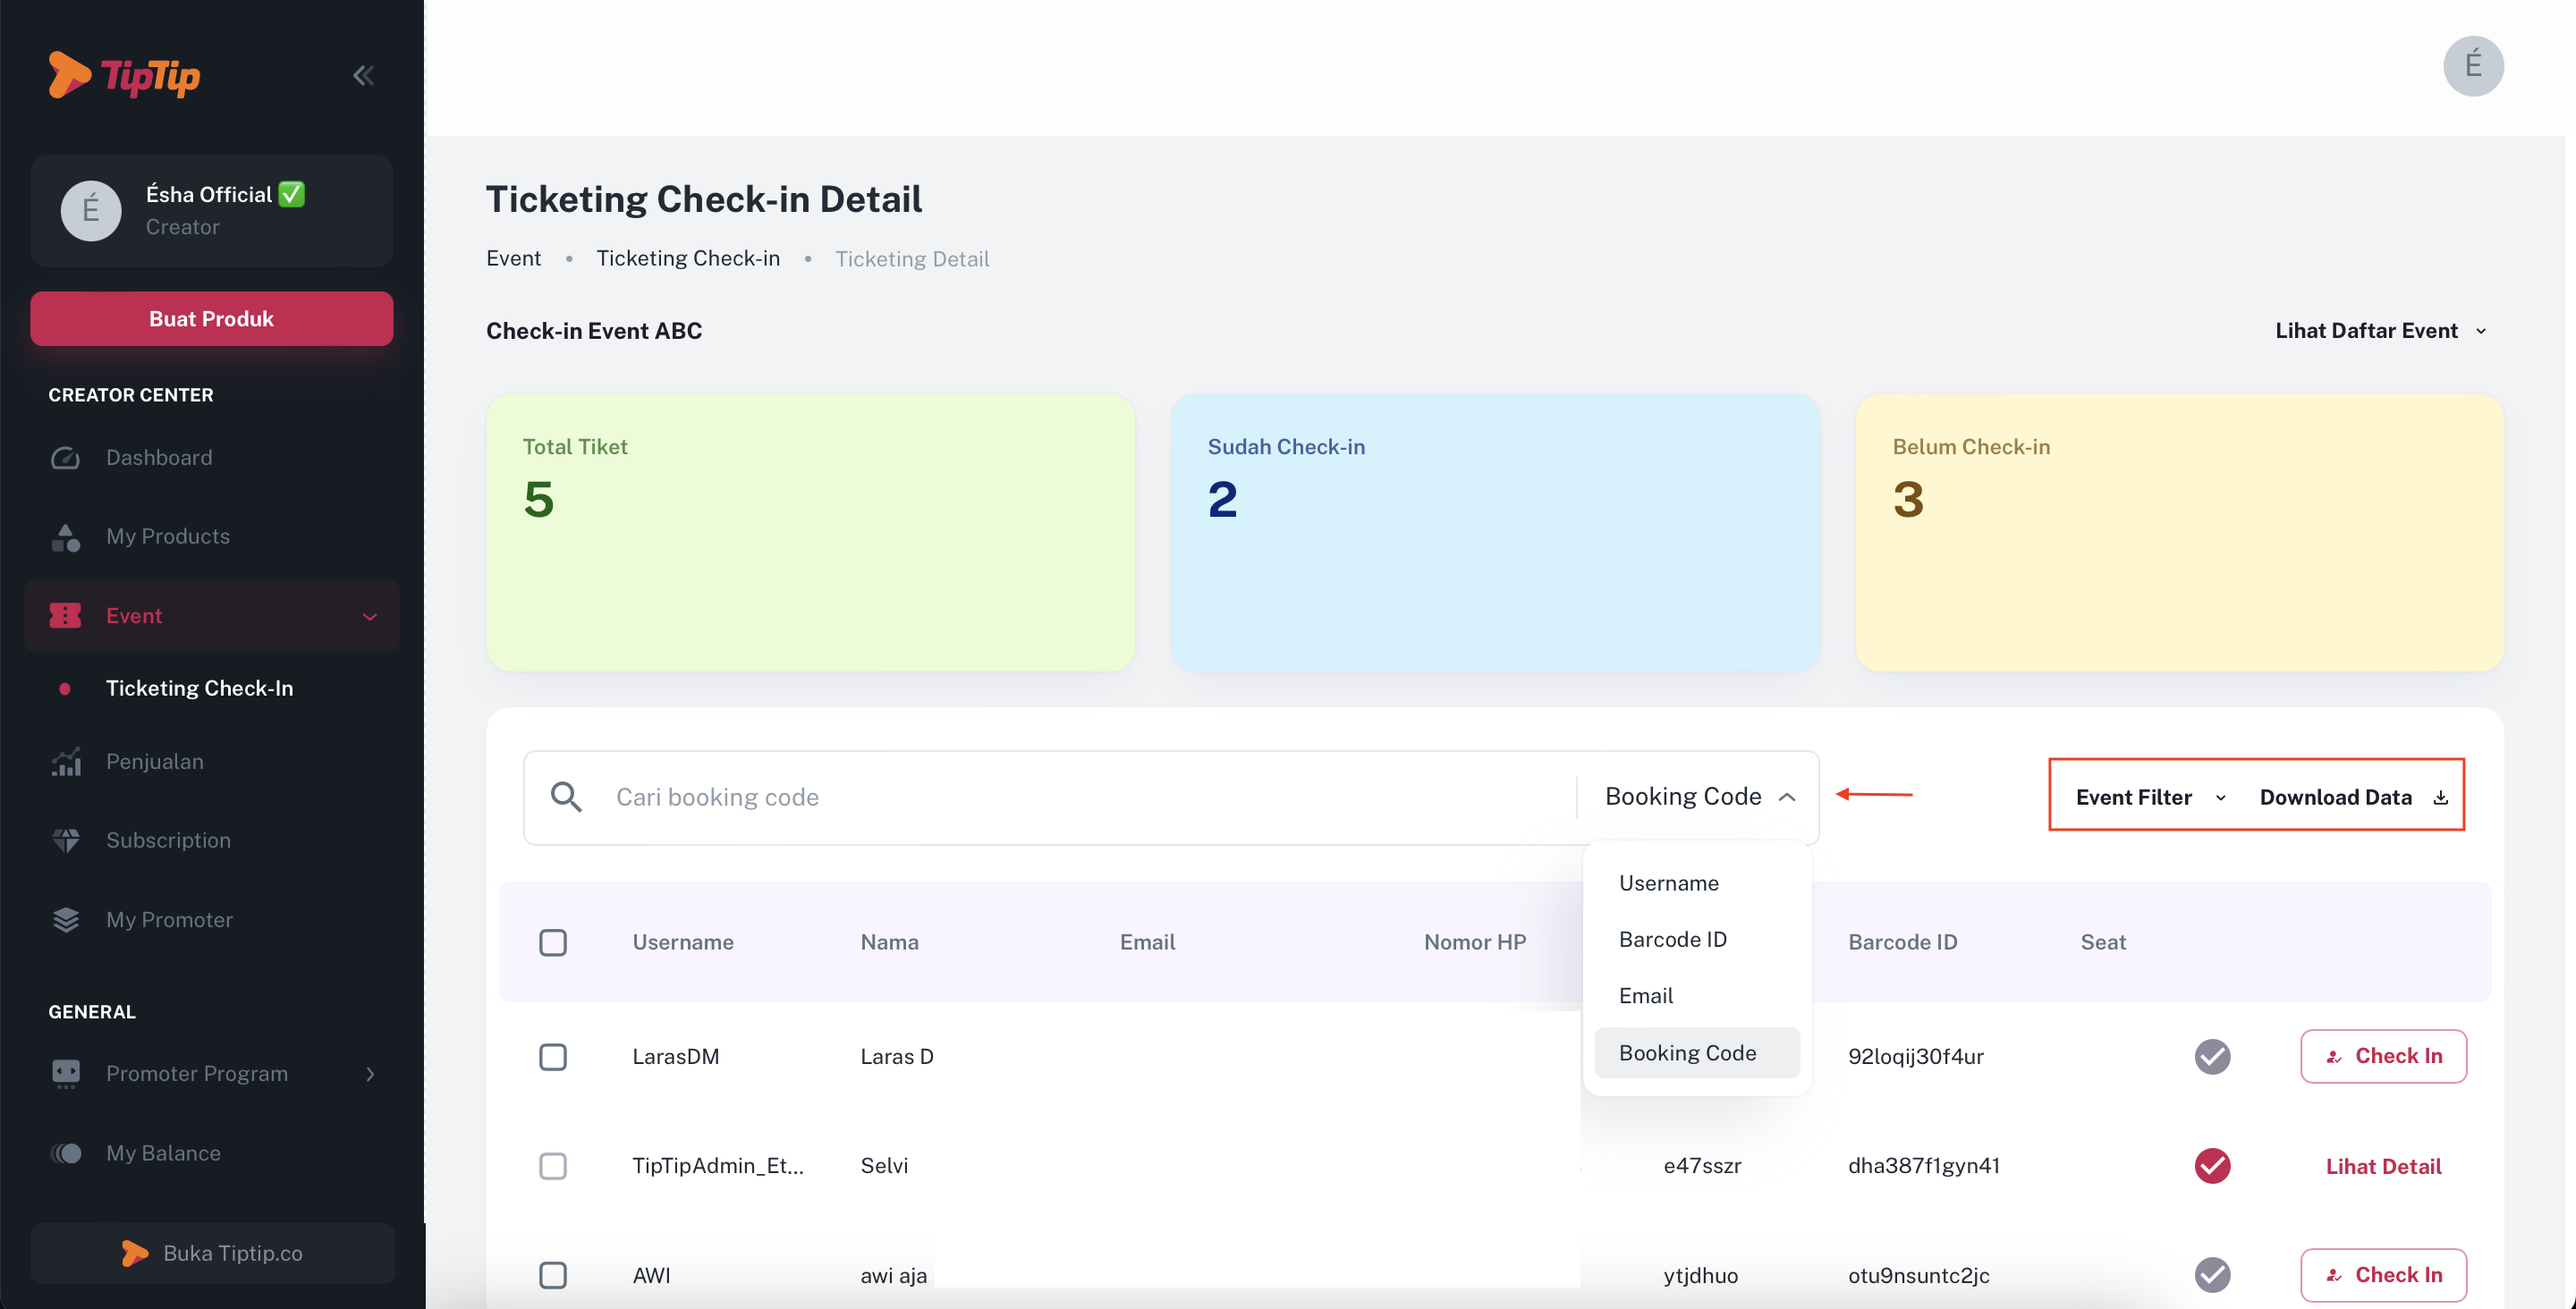Select Barcode ID from the dropdown list
This screenshot has height=1309, width=2576.
pos(1672,939)
